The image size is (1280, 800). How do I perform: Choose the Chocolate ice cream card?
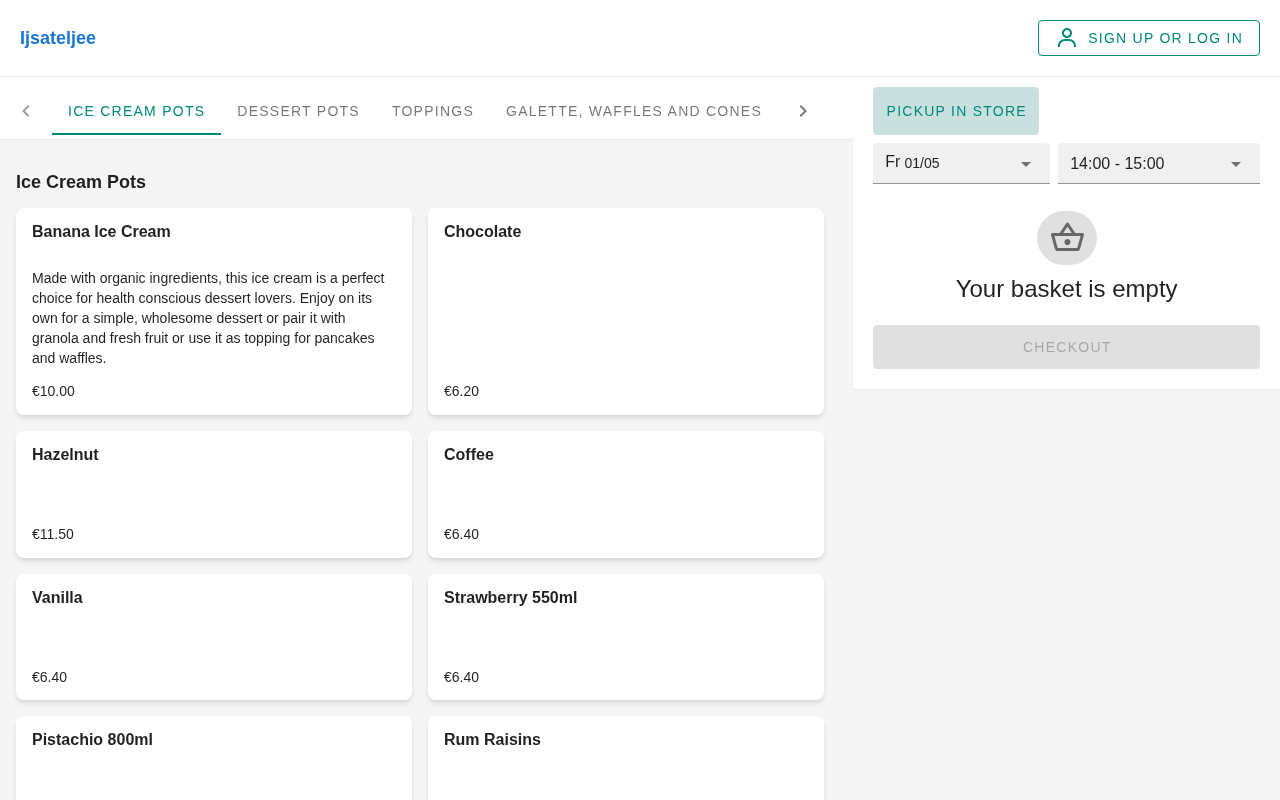tap(626, 311)
